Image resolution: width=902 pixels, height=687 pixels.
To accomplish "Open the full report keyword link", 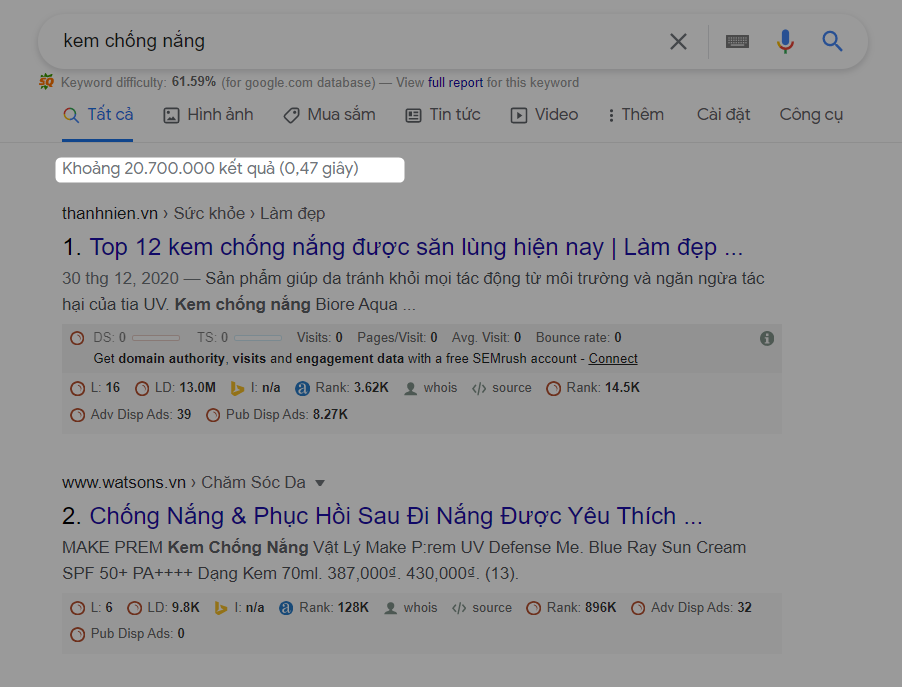I will tap(455, 82).
